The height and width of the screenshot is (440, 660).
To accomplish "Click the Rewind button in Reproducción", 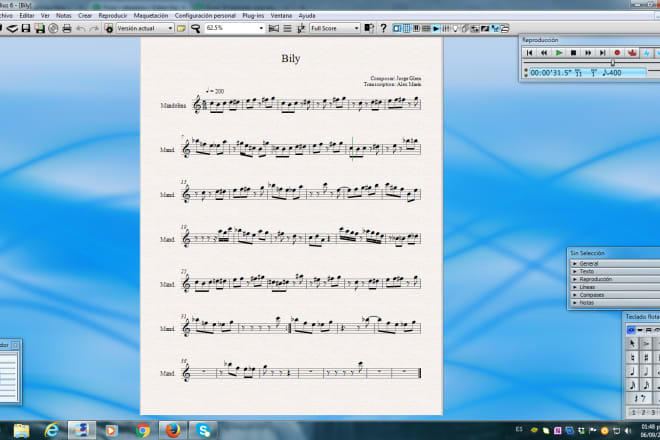I will (544, 53).
